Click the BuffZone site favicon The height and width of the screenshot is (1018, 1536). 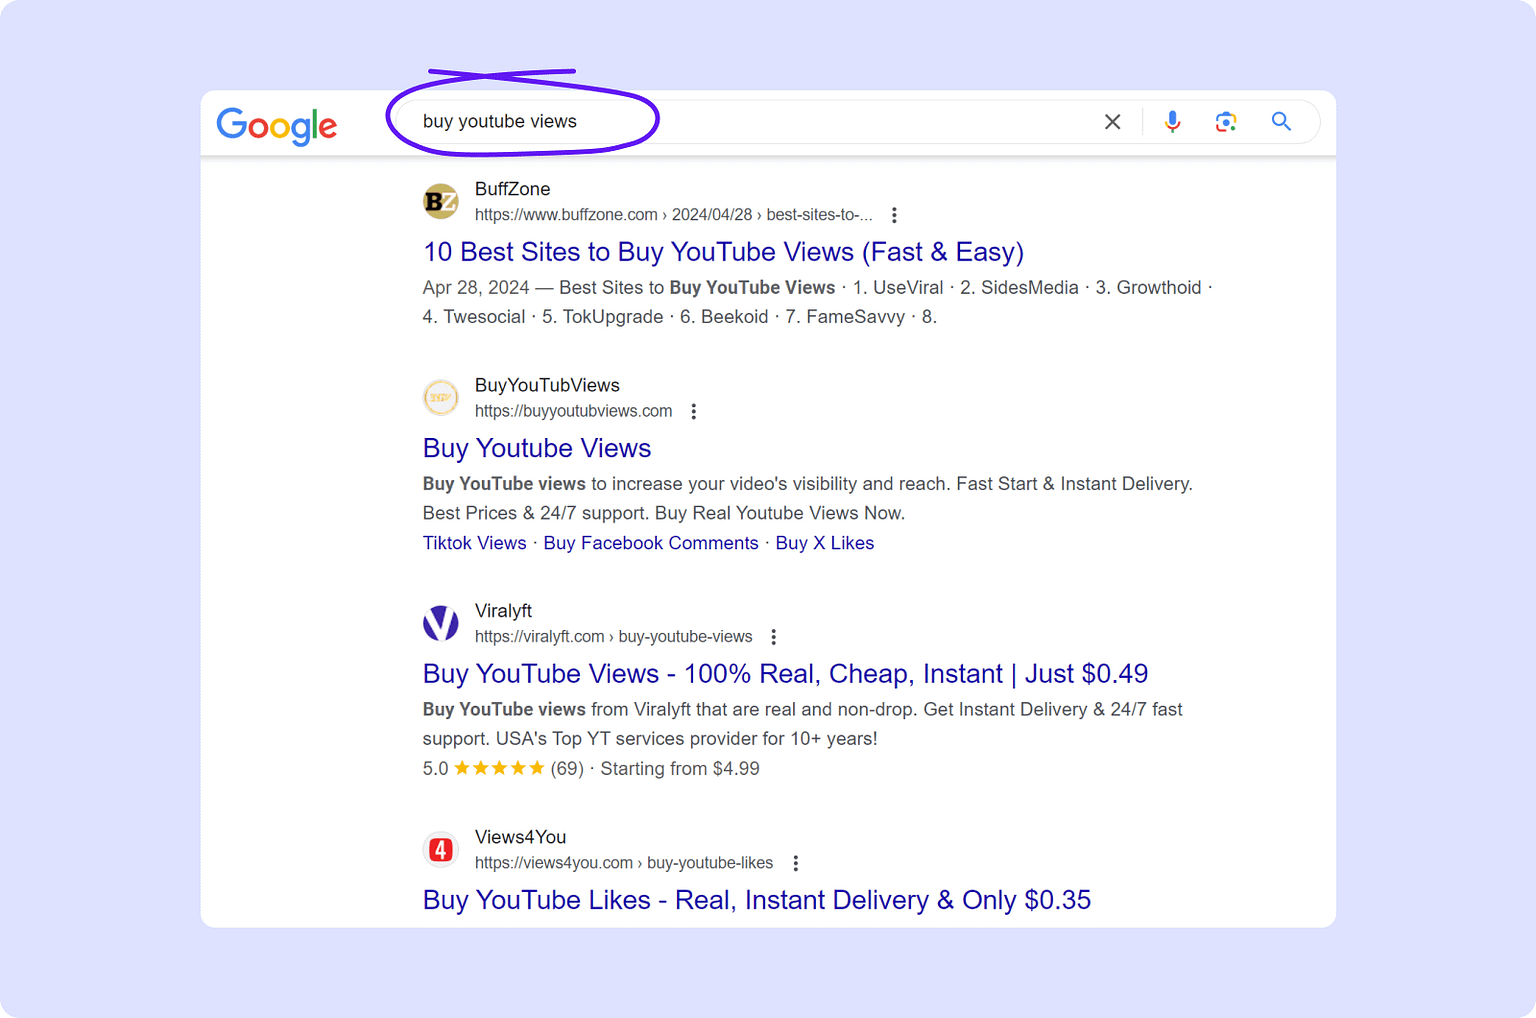click(x=441, y=201)
